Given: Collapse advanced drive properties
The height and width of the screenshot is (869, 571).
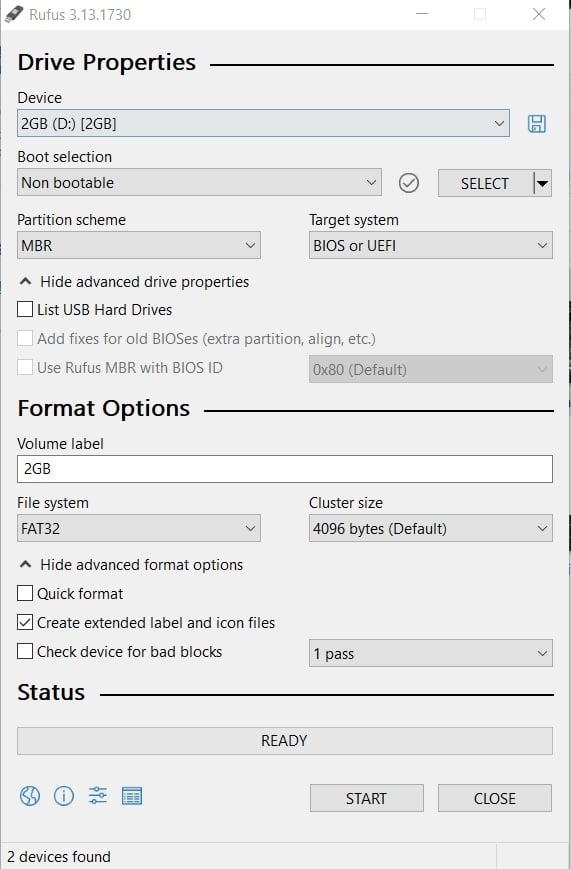Looking at the screenshot, I should [134, 282].
